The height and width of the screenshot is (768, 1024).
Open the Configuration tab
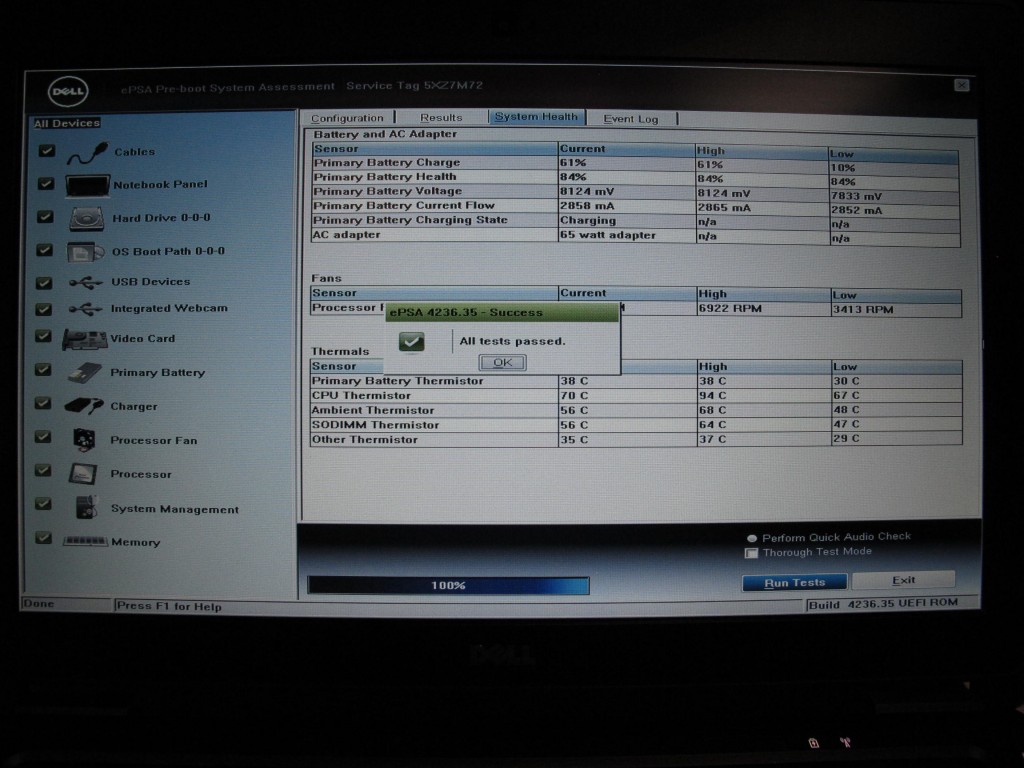347,118
